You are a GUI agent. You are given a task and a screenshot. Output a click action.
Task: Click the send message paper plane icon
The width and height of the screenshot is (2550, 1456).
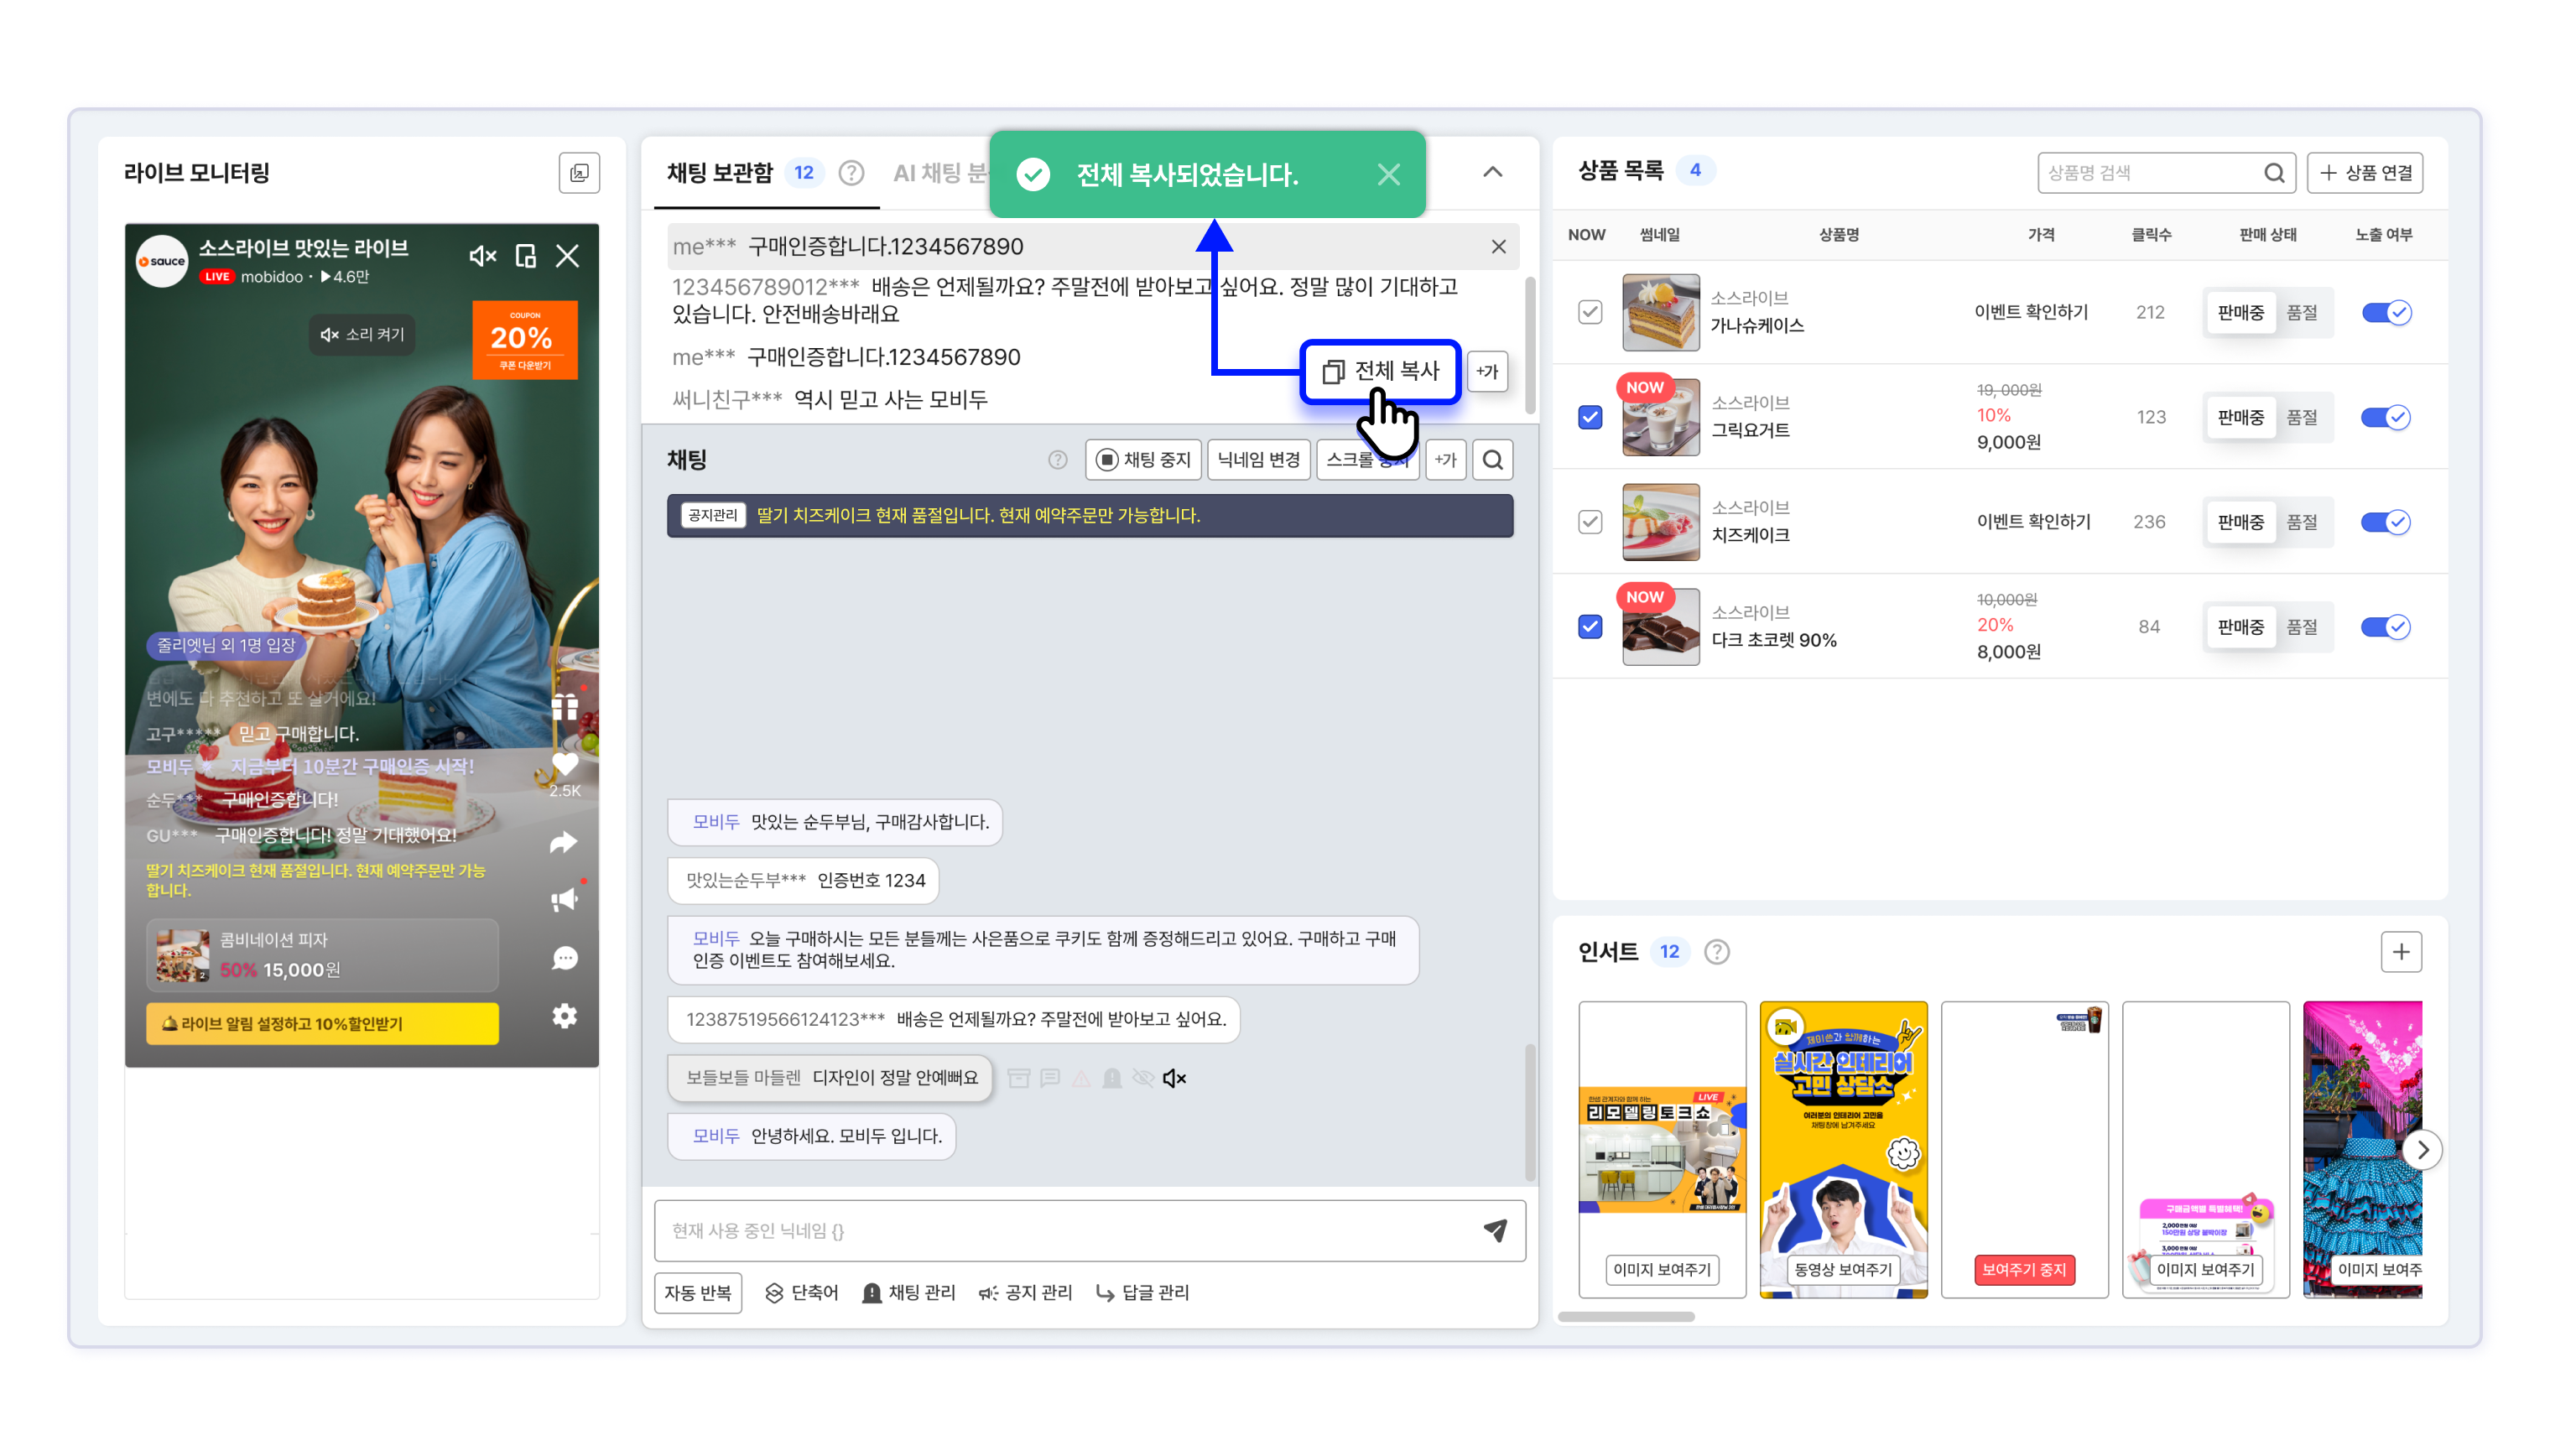(1494, 1230)
